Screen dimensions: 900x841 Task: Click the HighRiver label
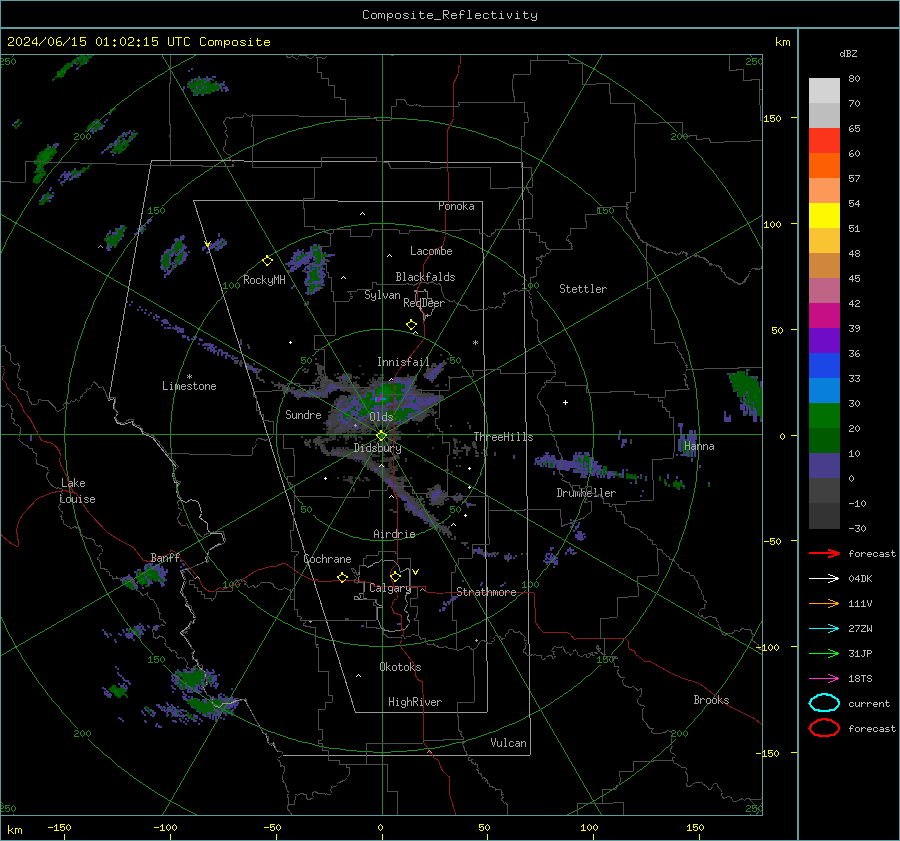415,702
